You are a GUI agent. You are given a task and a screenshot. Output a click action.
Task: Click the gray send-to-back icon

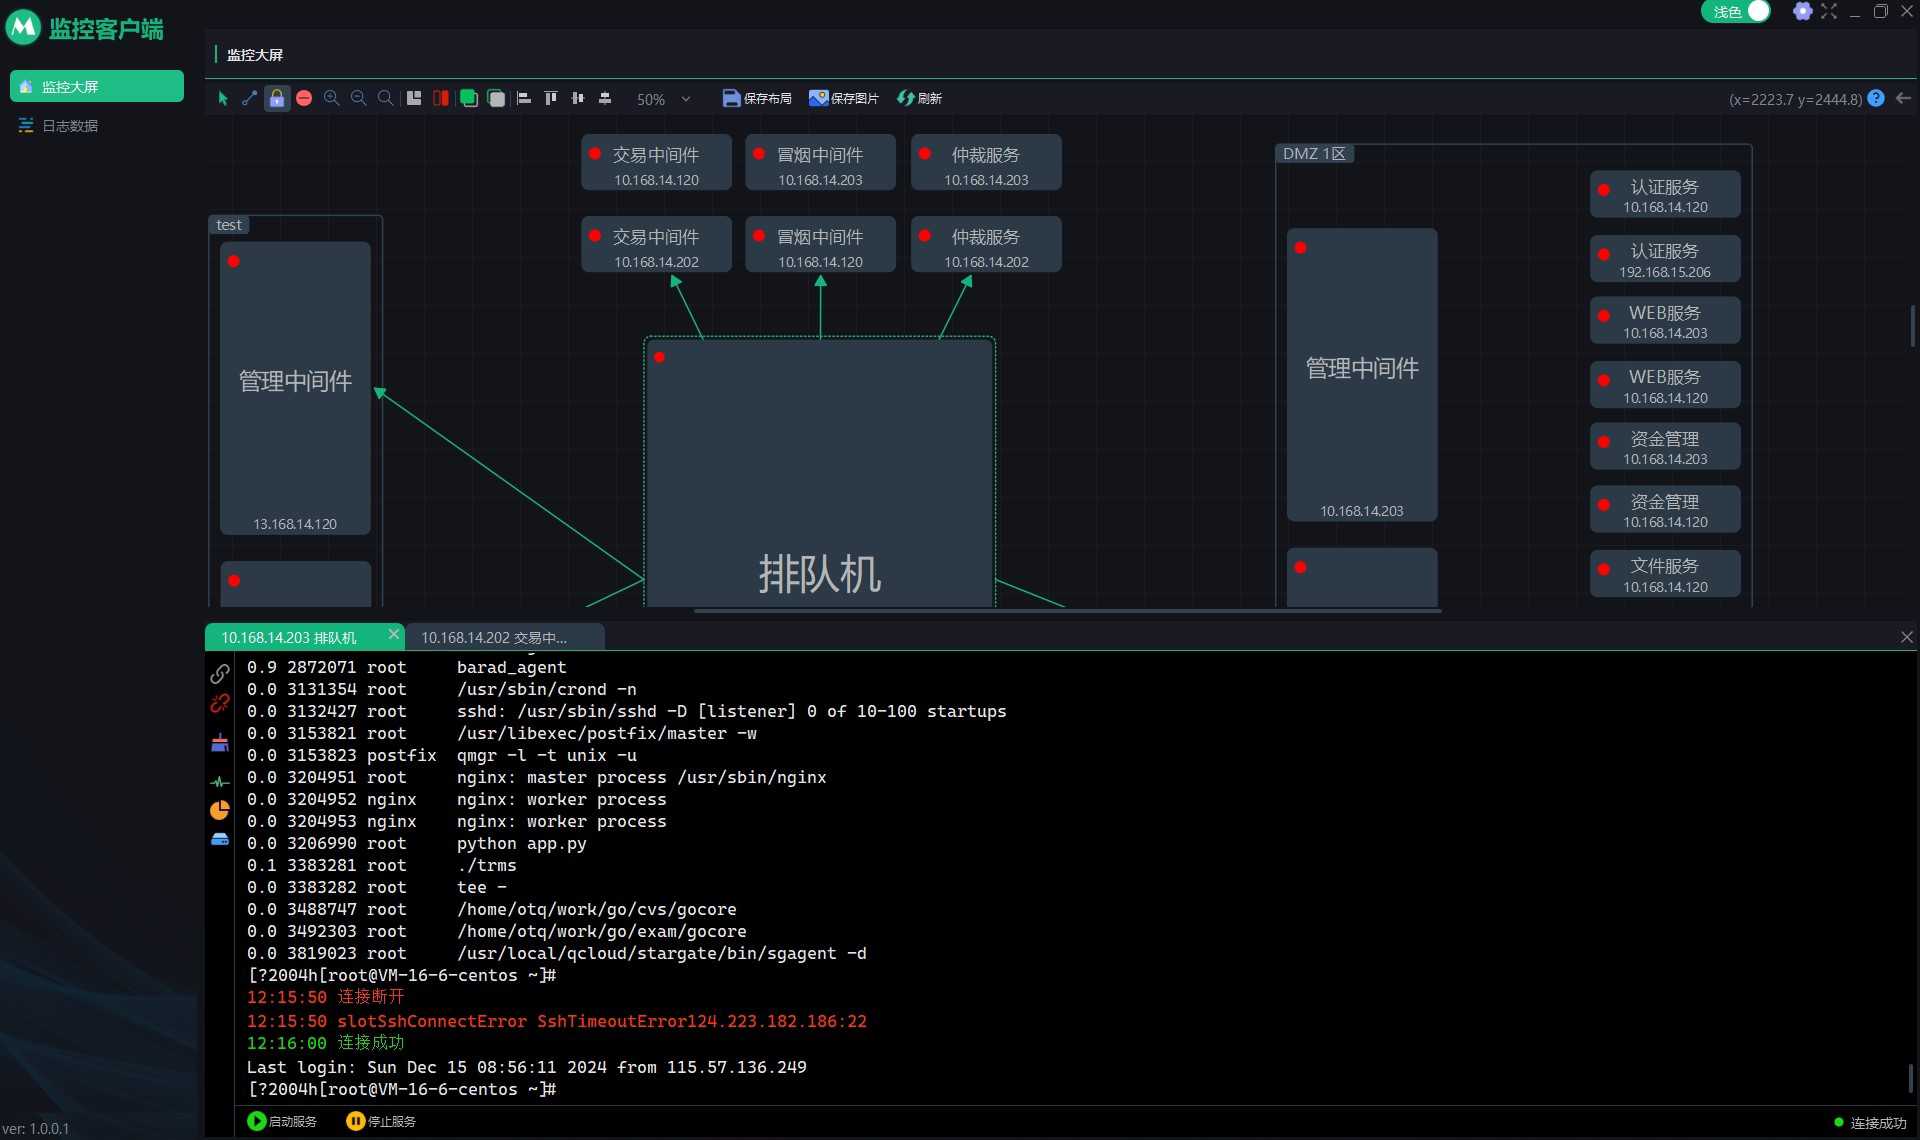[496, 98]
